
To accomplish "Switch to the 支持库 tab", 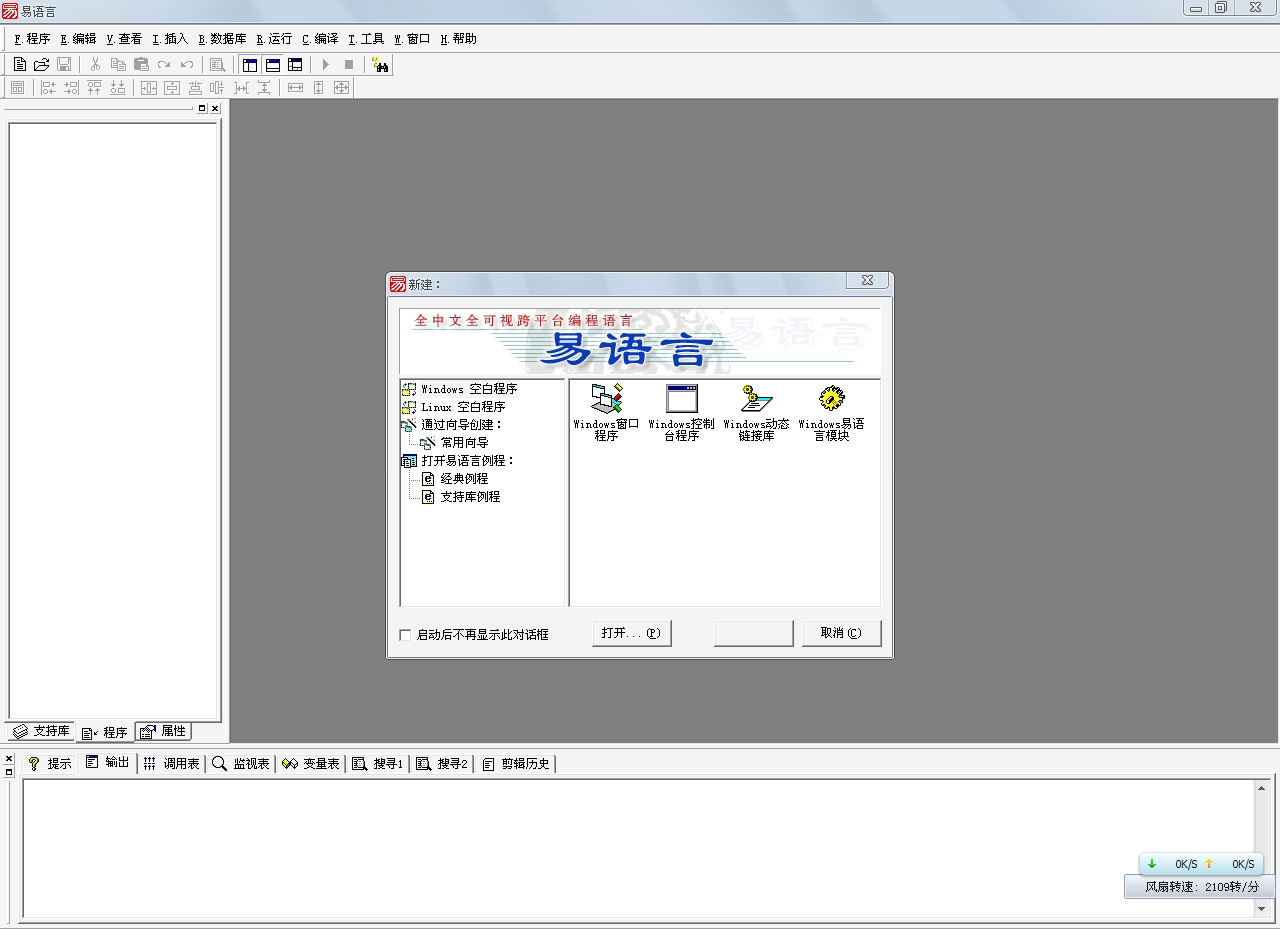I will click(x=41, y=731).
